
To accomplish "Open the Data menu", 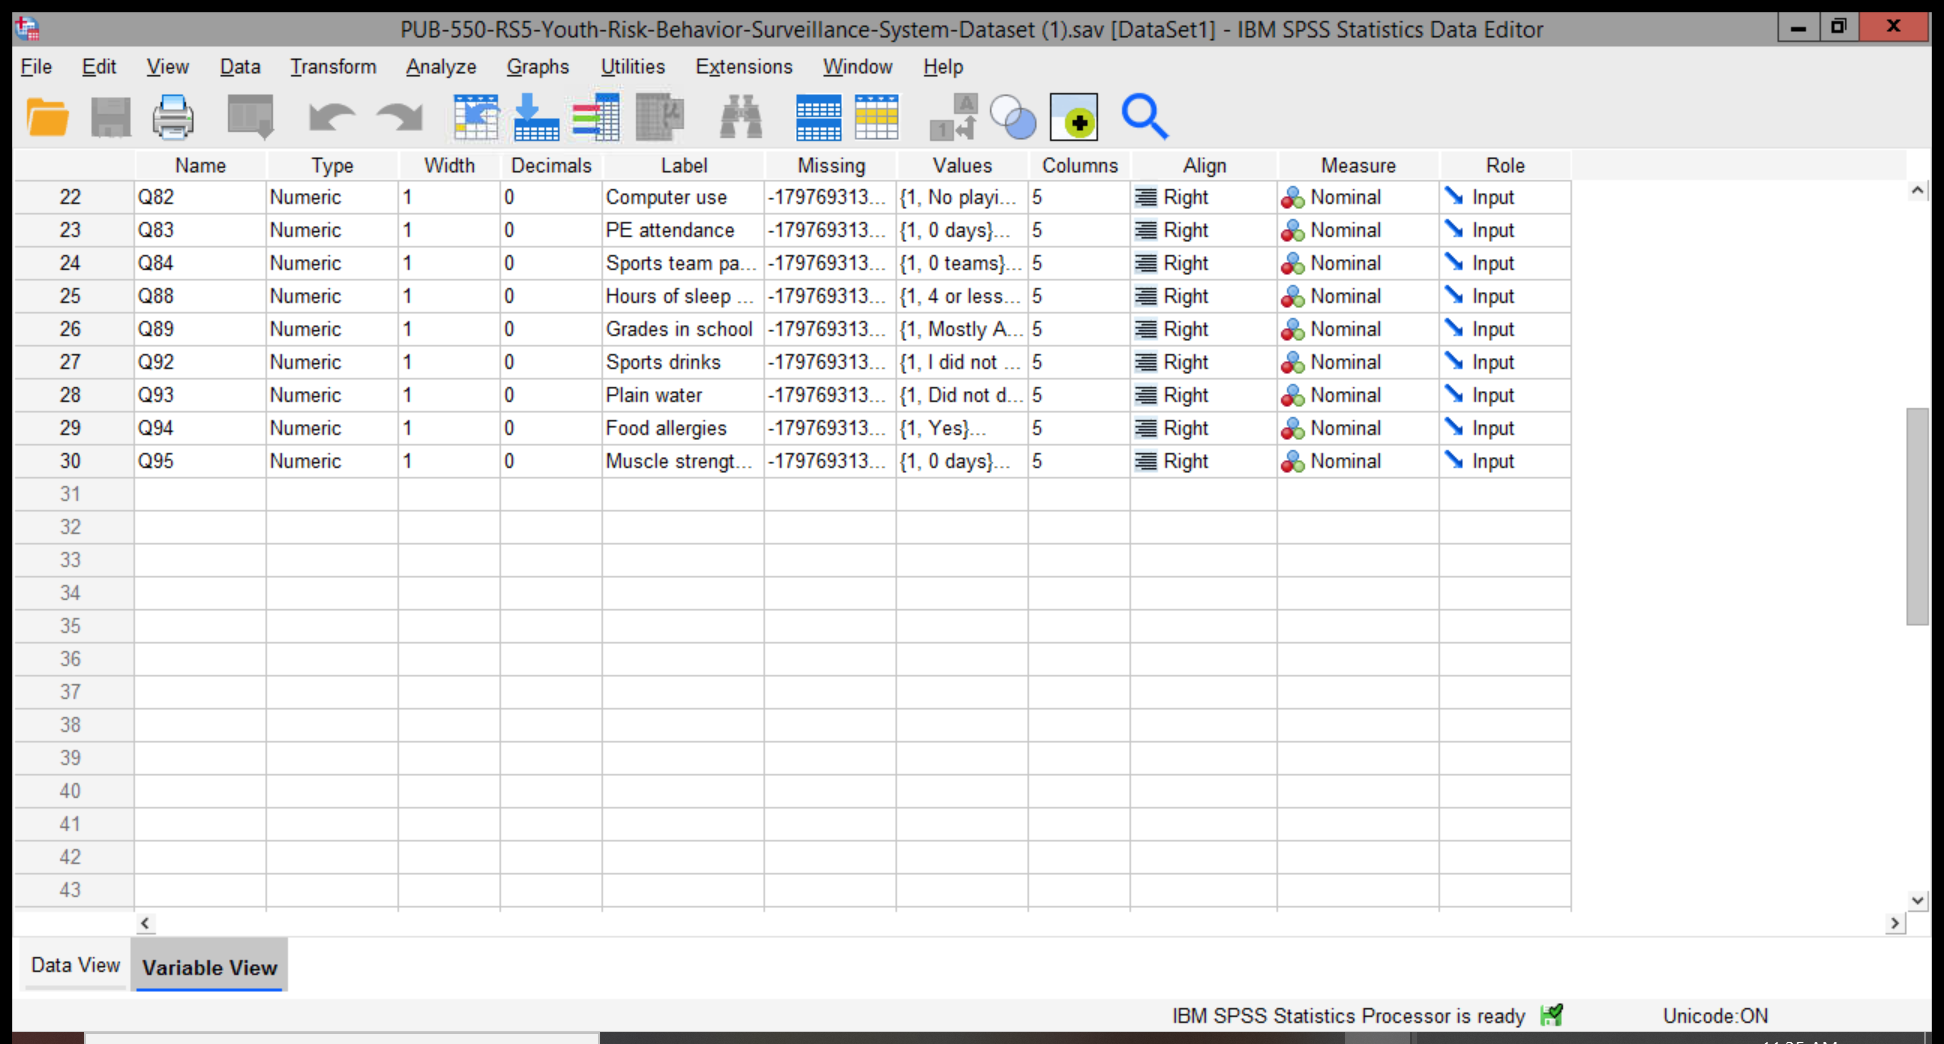I will (x=240, y=67).
